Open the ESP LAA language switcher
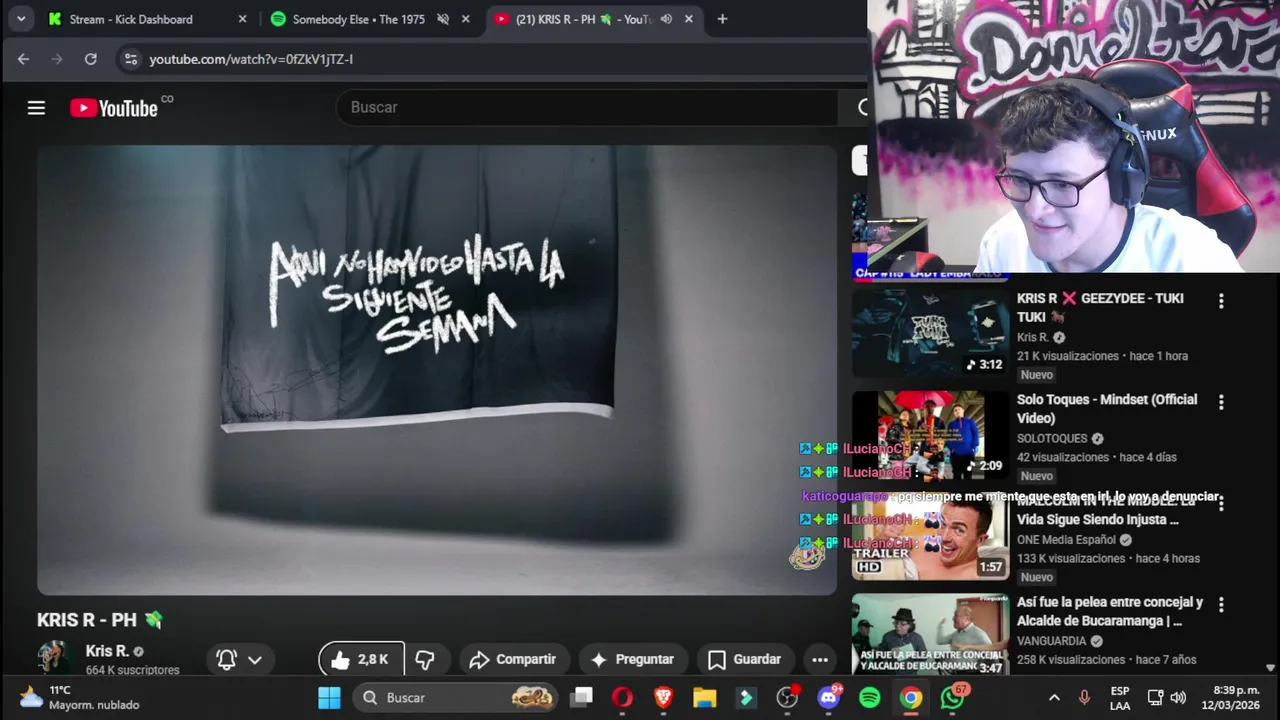1280x720 pixels. (x=1120, y=698)
